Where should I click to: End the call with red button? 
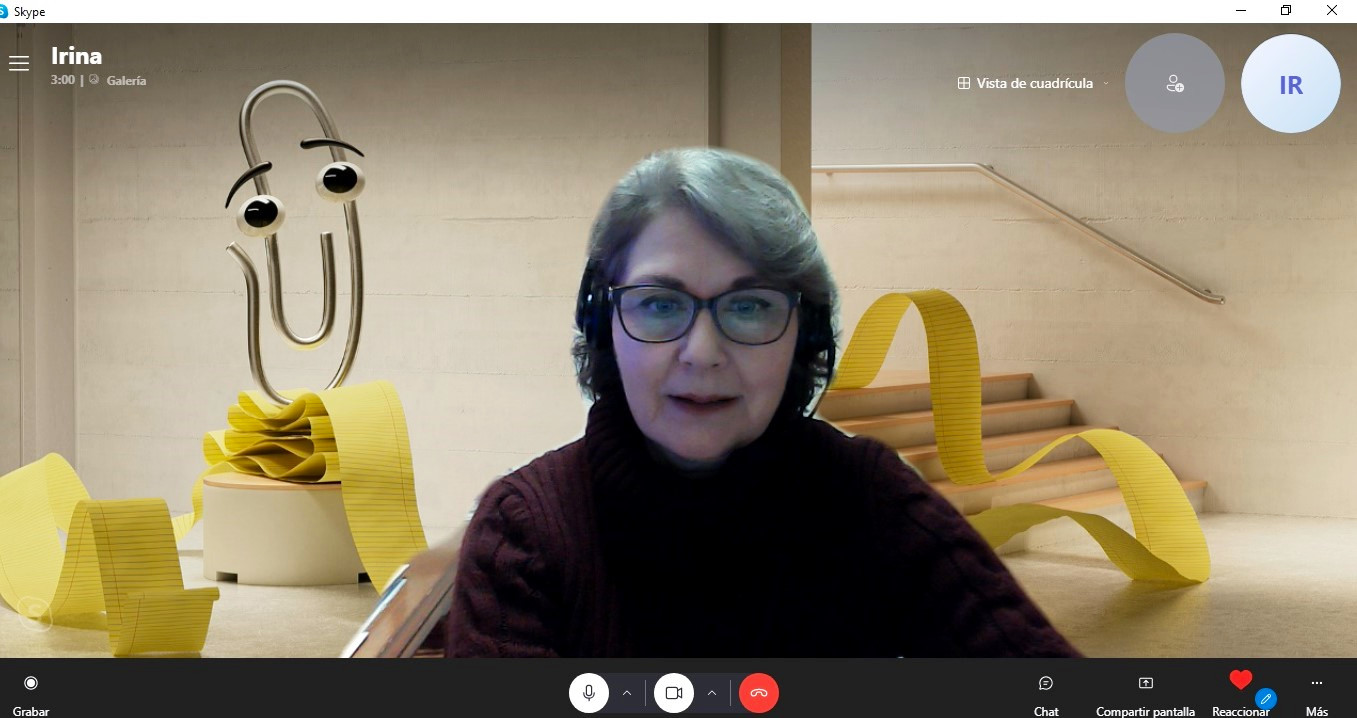pos(759,693)
